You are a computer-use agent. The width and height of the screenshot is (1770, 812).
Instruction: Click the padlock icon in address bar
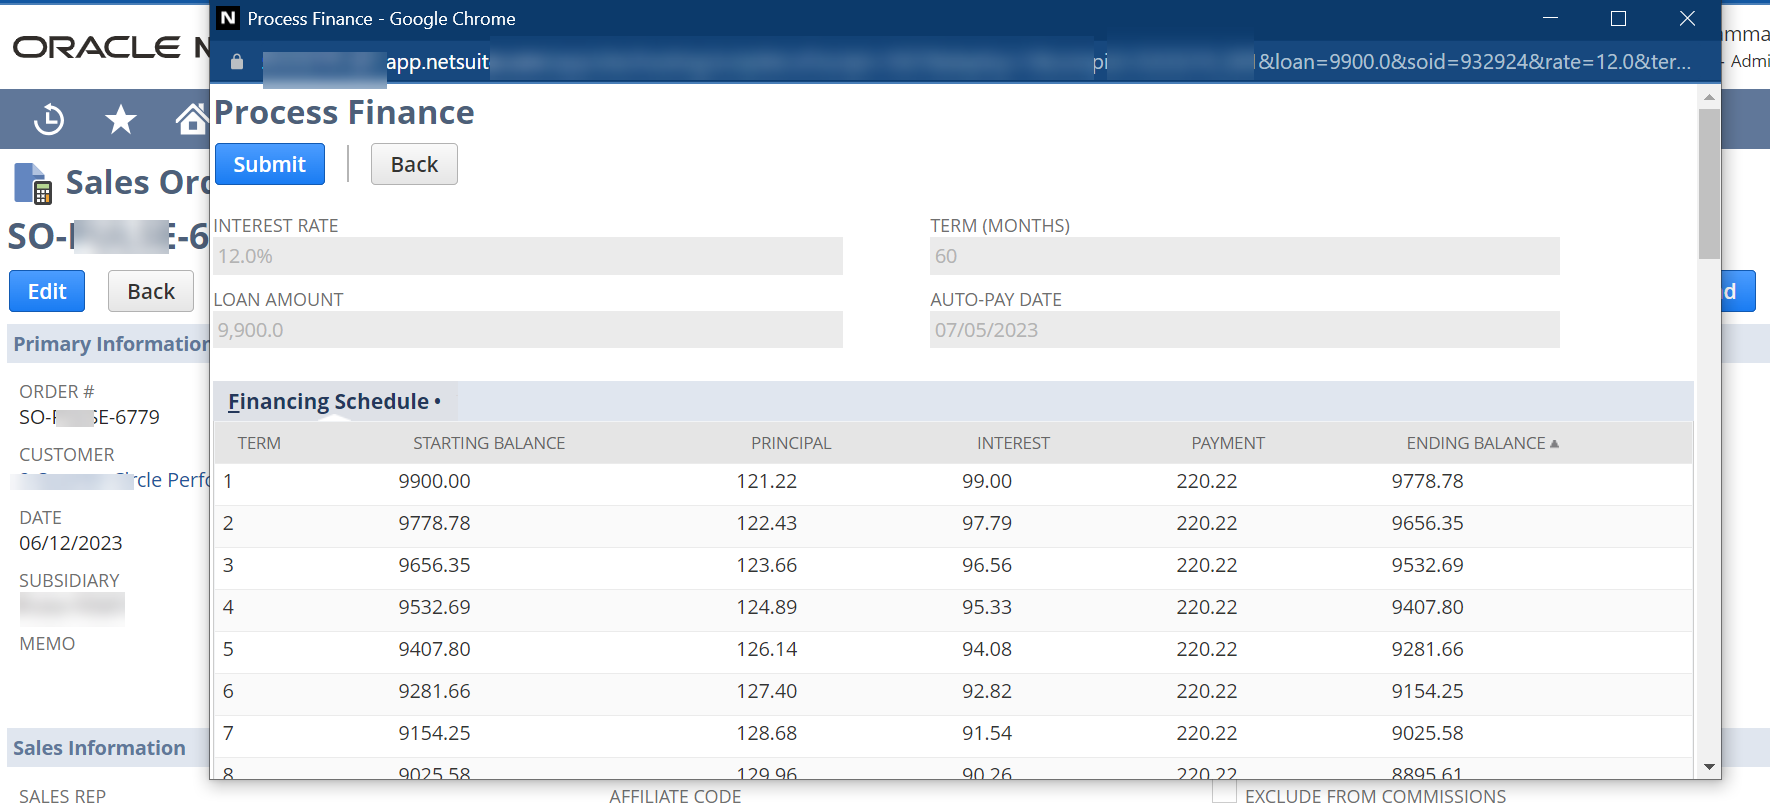(x=237, y=62)
